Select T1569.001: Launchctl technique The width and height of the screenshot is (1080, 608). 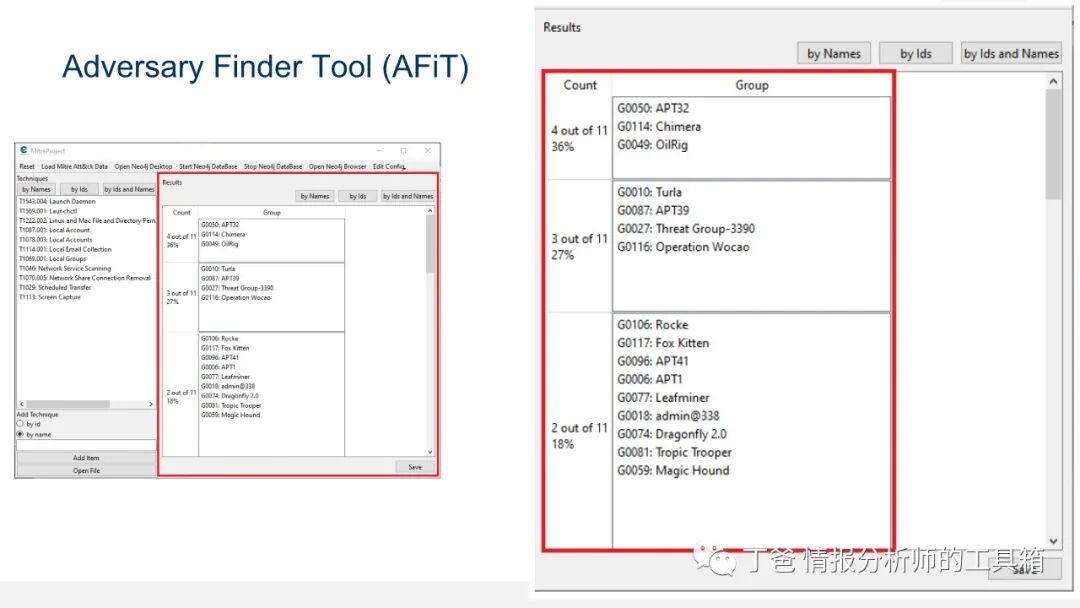[48, 211]
